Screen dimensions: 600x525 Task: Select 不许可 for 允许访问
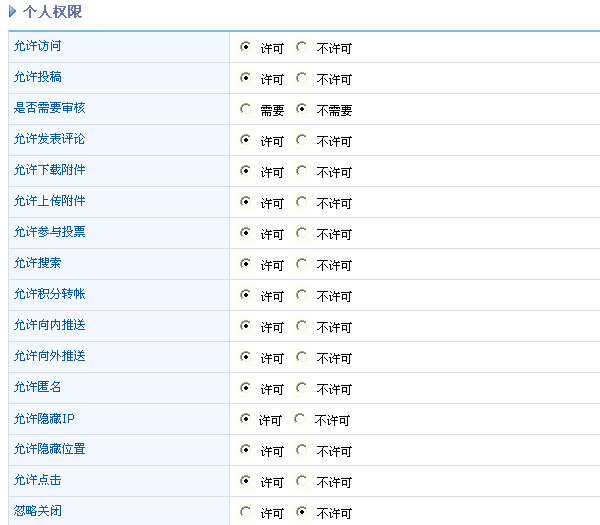tap(301, 47)
